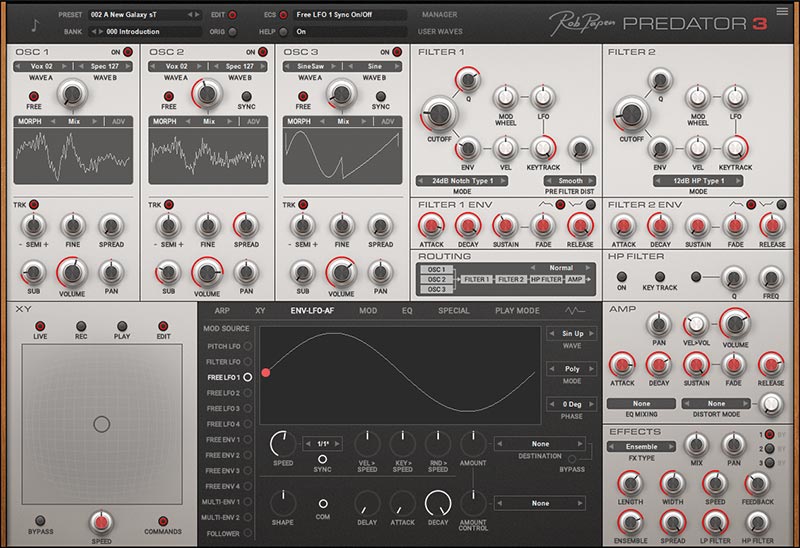Open the Pre Filter Dist Smooth dropdown

(x=570, y=181)
